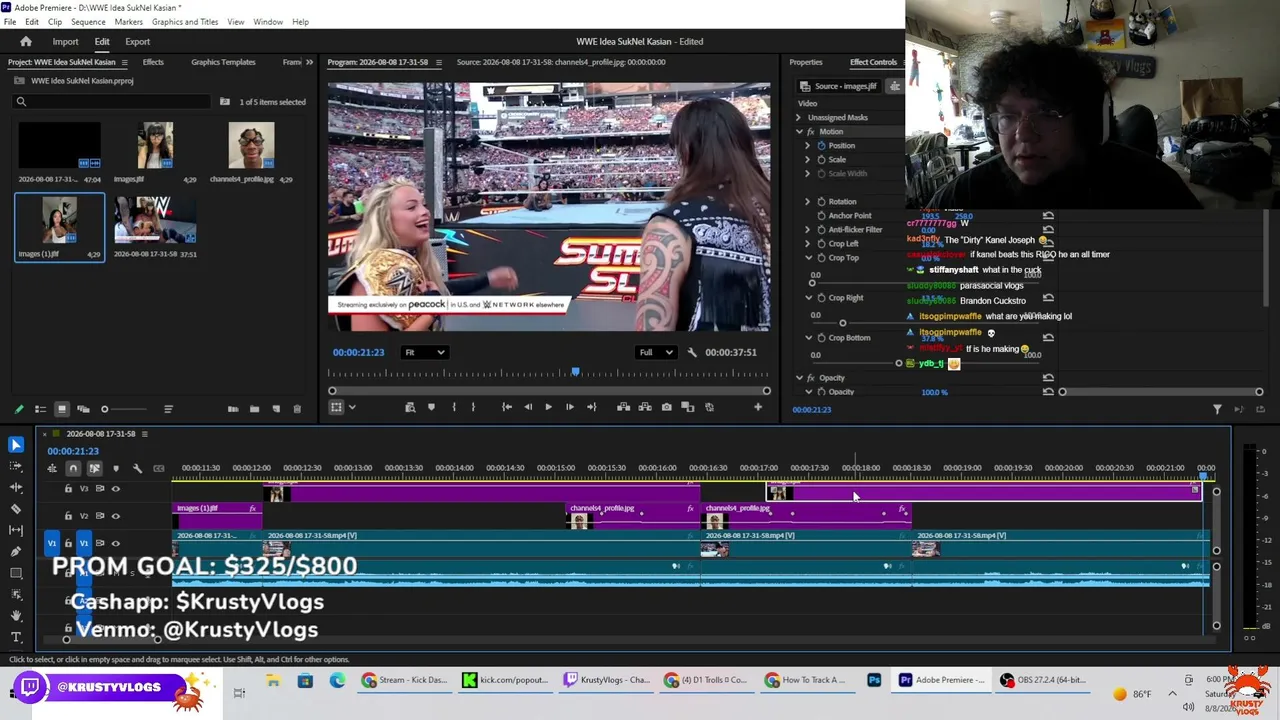
Task: Open the Sequence menu
Action: (88, 22)
